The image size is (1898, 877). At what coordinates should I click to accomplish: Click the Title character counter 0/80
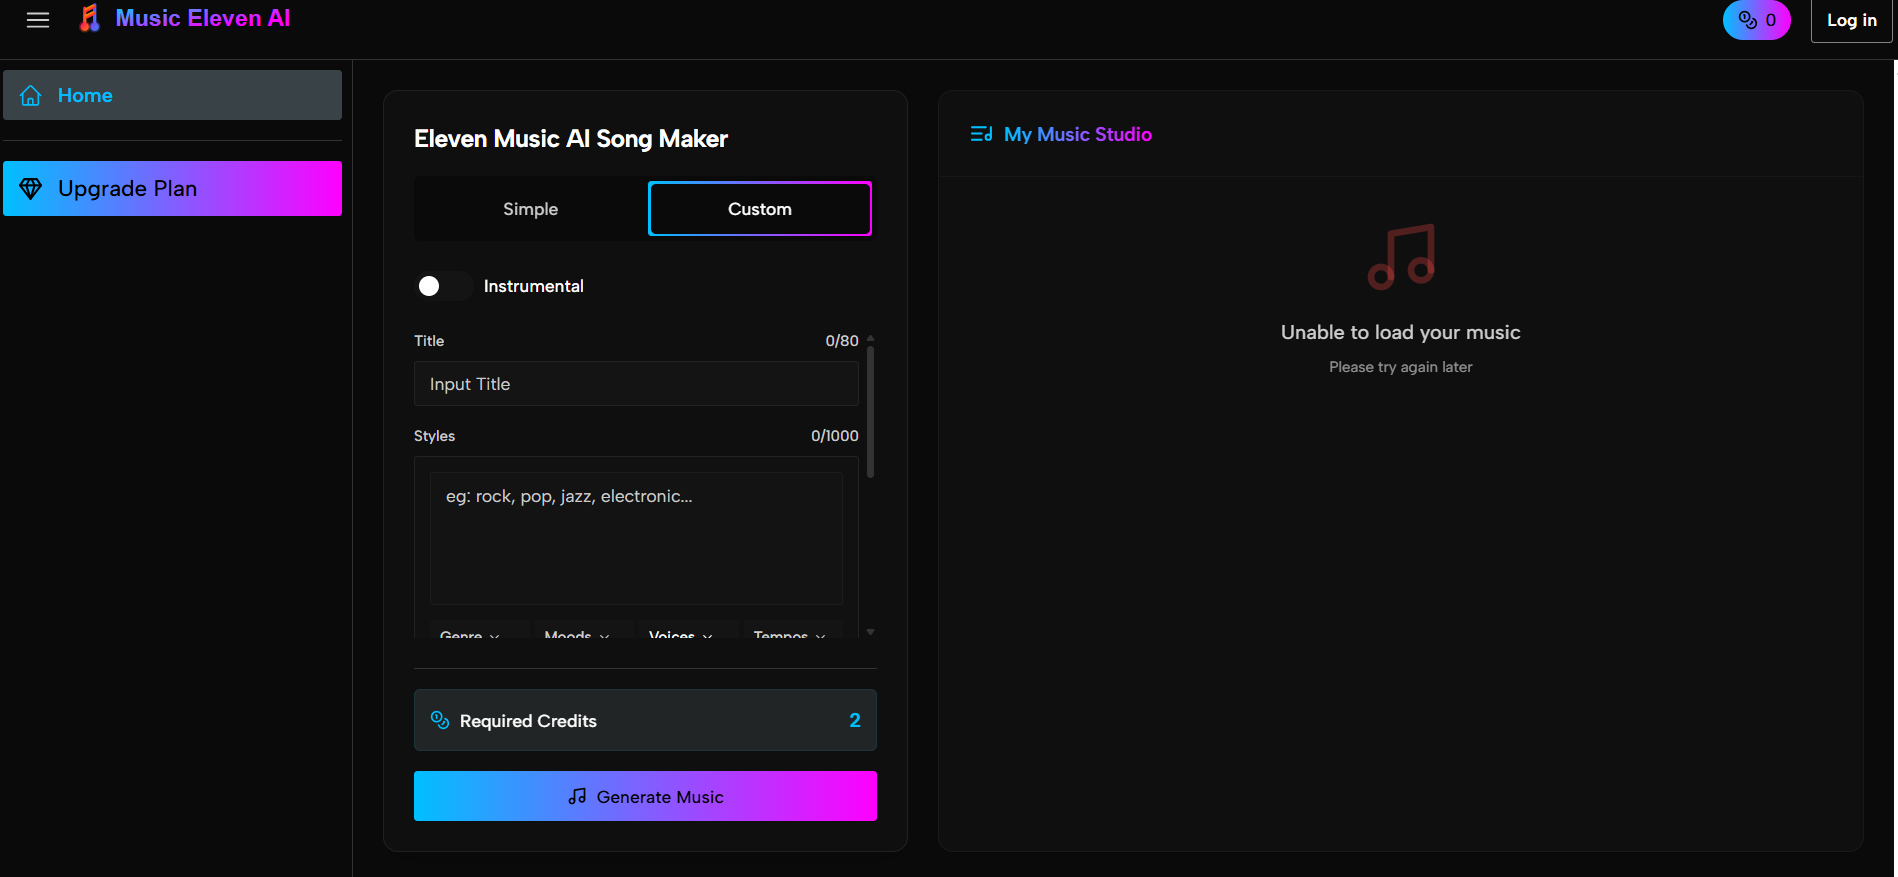[842, 341]
